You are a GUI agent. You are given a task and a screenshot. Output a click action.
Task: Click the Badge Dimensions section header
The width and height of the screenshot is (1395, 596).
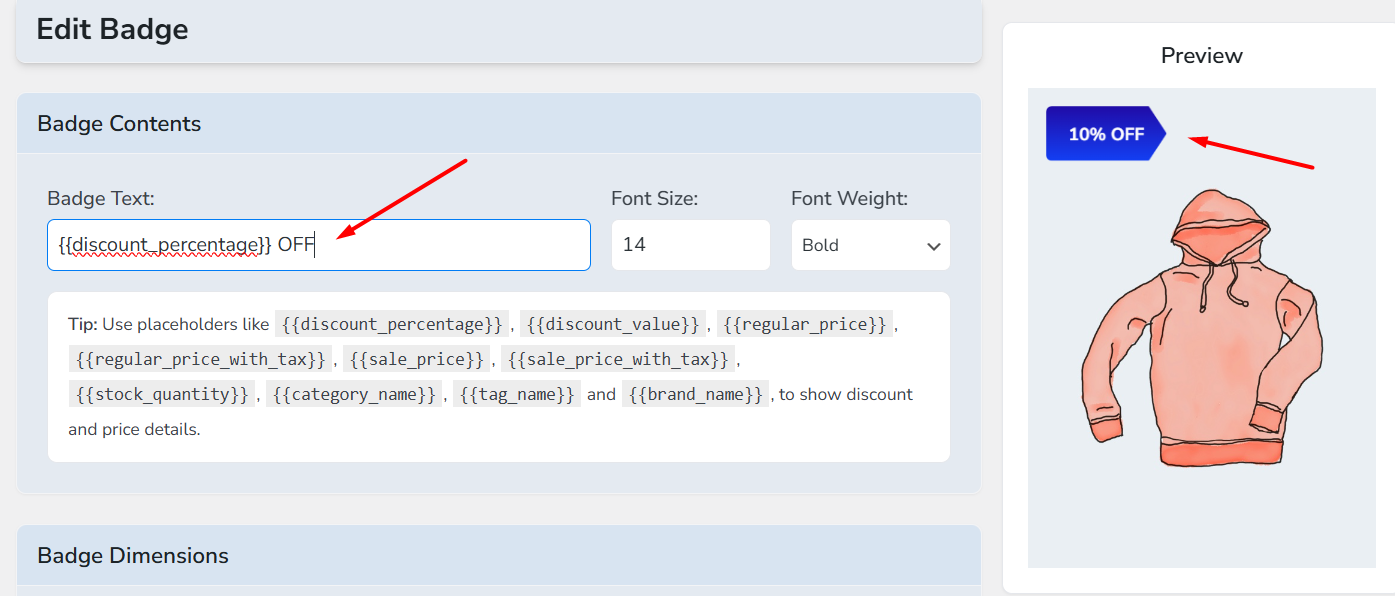tap(133, 556)
